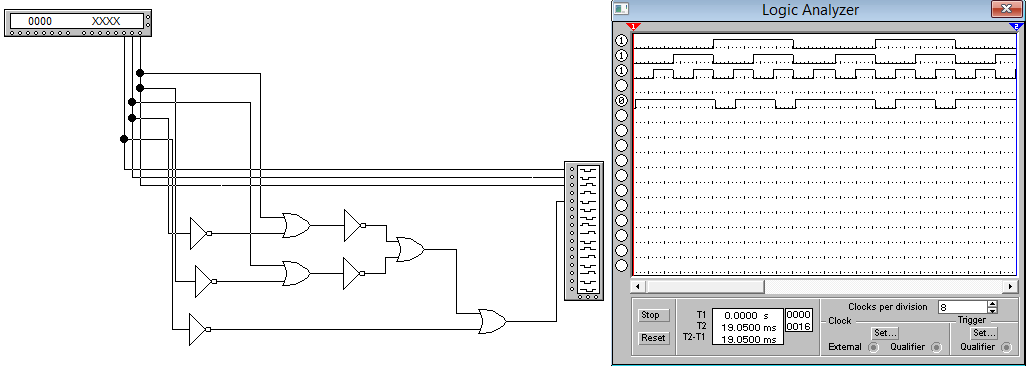Screen dimensions: 1028x369
Task: Click the hex readout 0000
Action: coord(799,315)
